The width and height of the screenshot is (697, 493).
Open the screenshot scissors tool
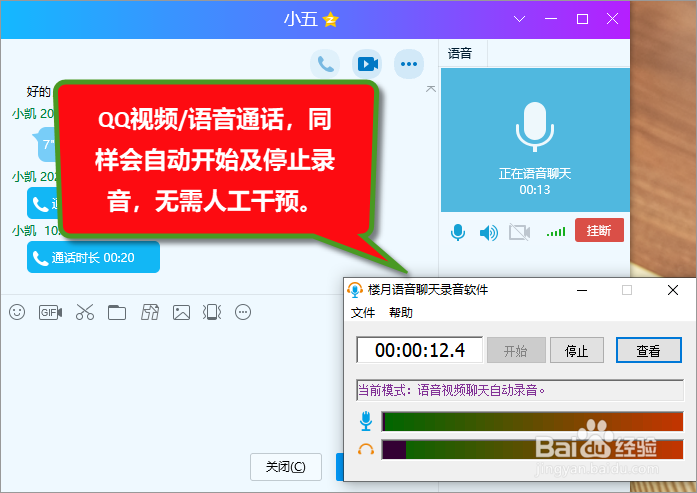pyautogui.click(x=85, y=312)
